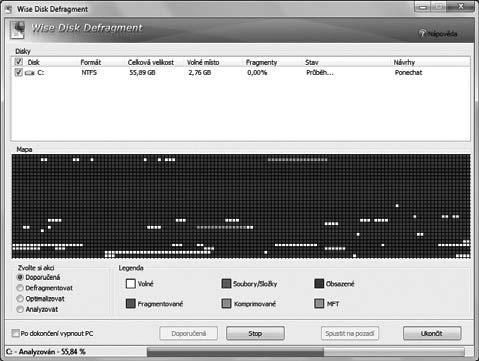Image resolution: width=479 pixels, height=361 pixels.
Task: Click the Volné legend color swatch
Action: [131, 284]
